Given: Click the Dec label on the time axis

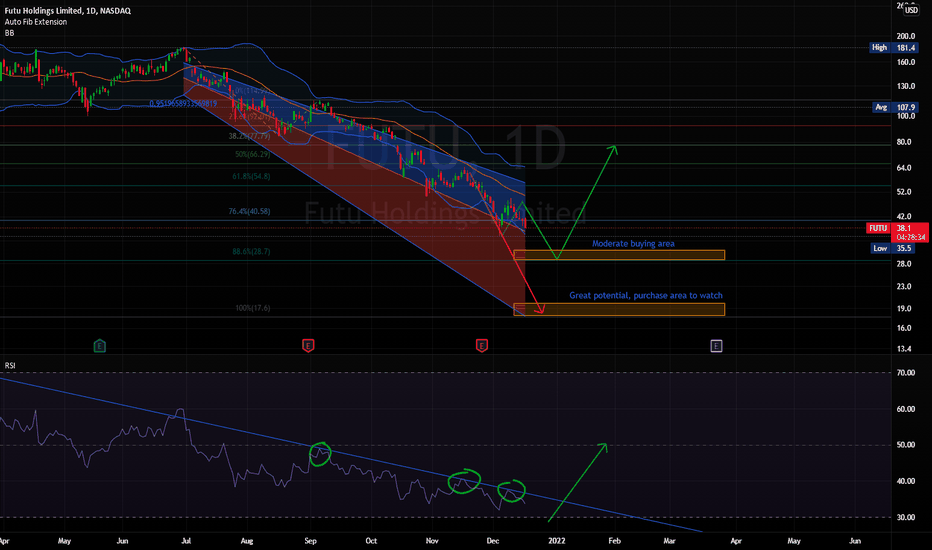Looking at the screenshot, I should click(493, 541).
